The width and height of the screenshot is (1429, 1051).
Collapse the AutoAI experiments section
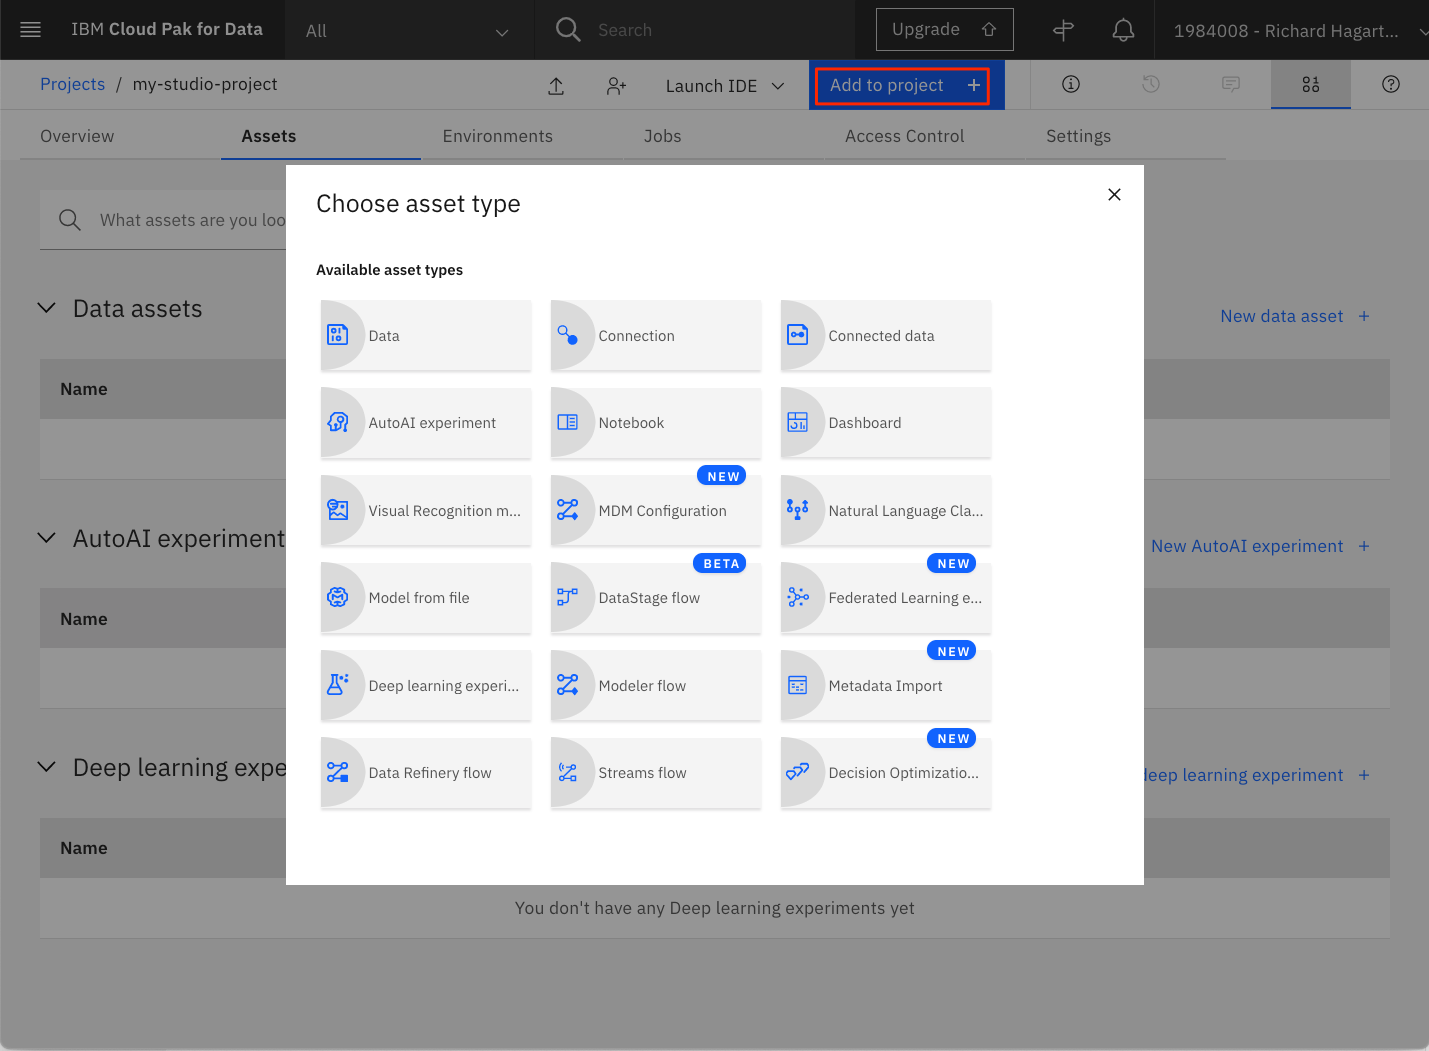[46, 538]
